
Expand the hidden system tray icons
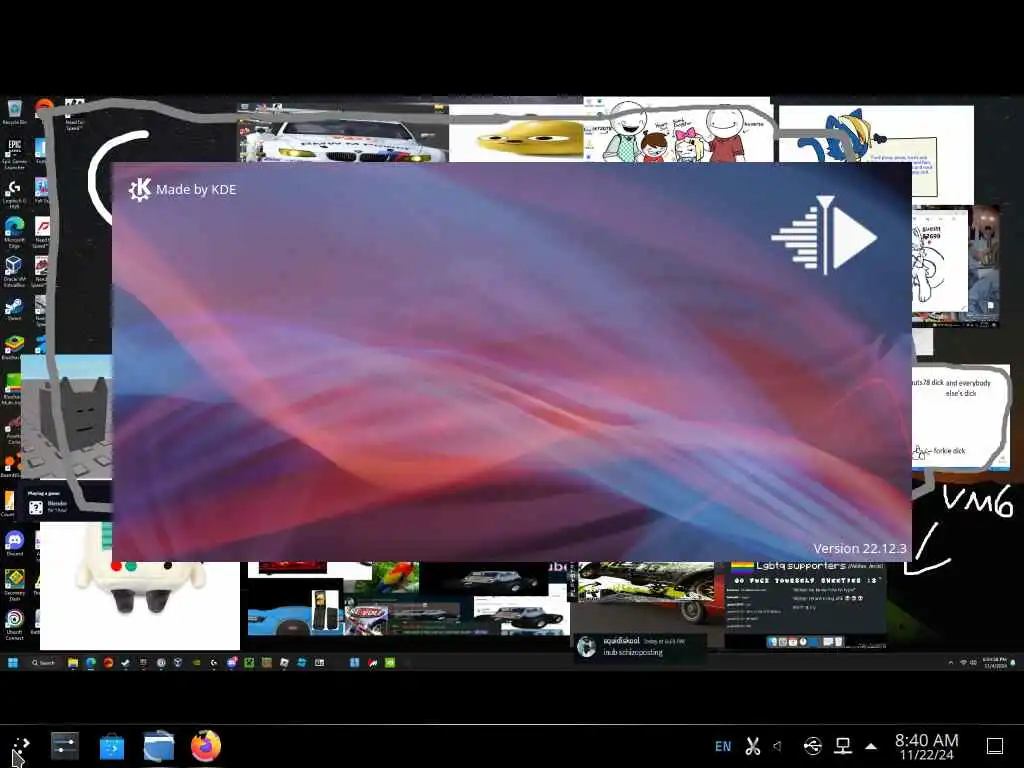click(871, 746)
